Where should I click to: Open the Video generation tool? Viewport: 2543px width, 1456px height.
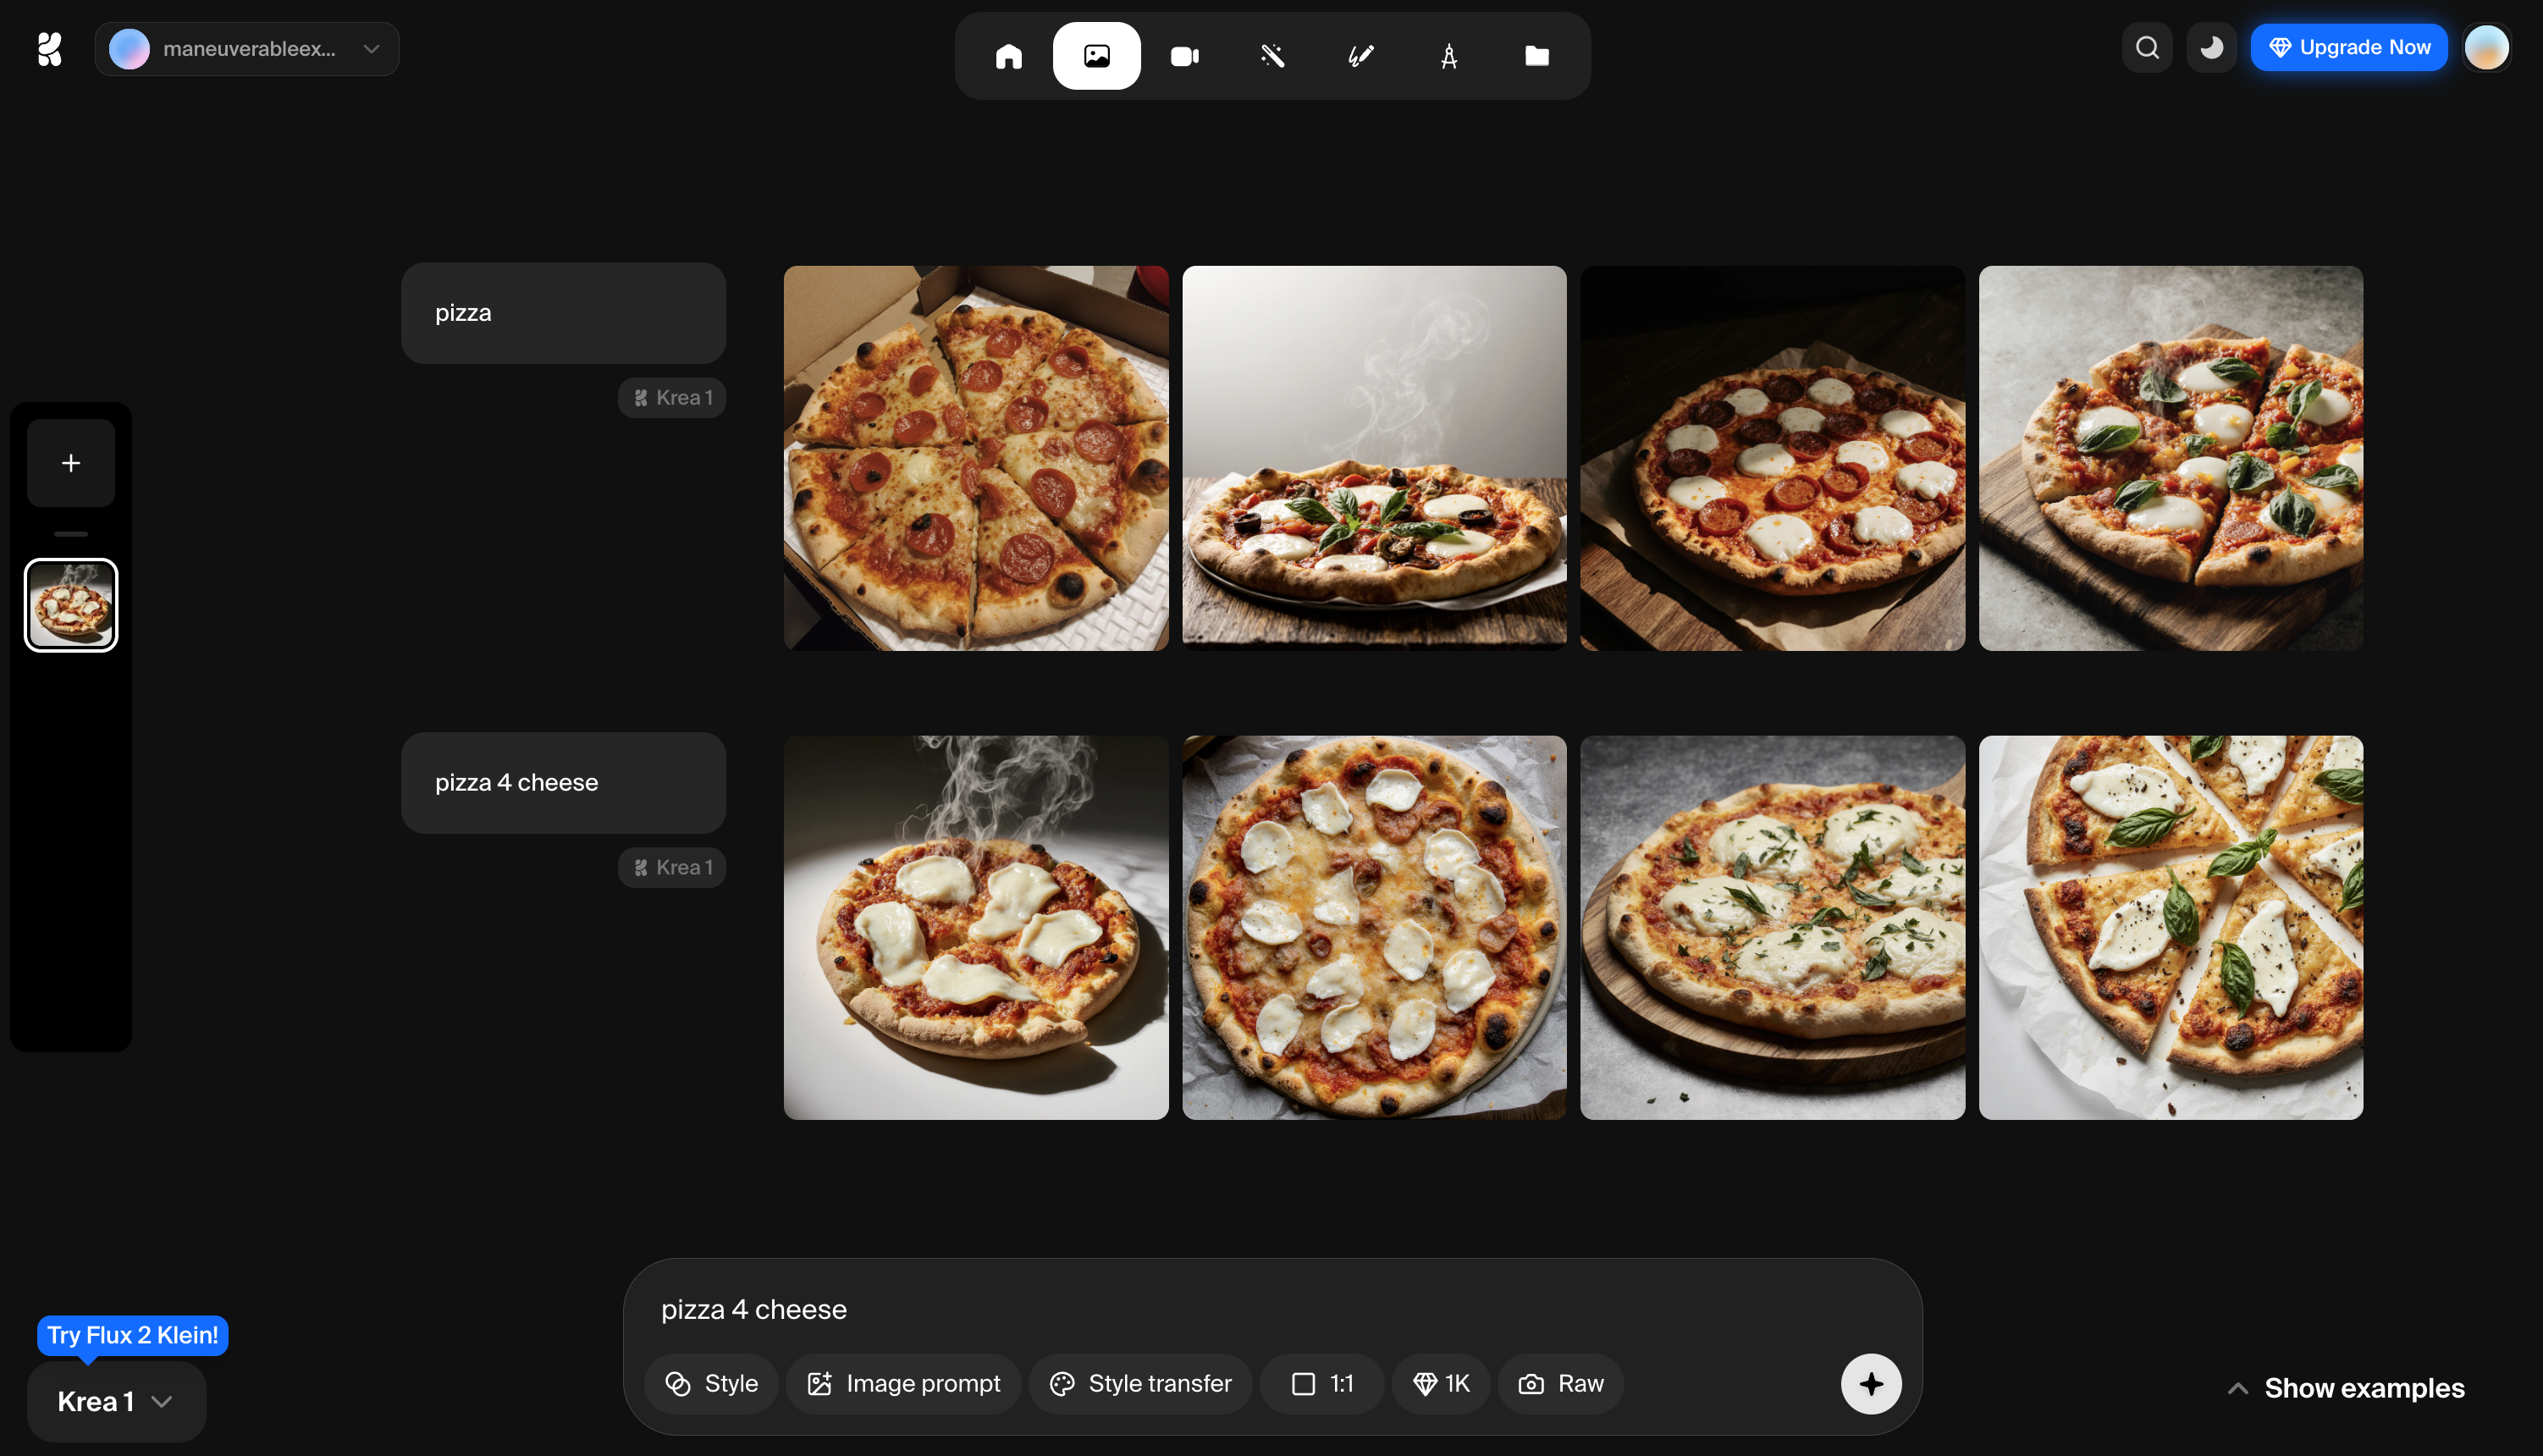click(1184, 56)
